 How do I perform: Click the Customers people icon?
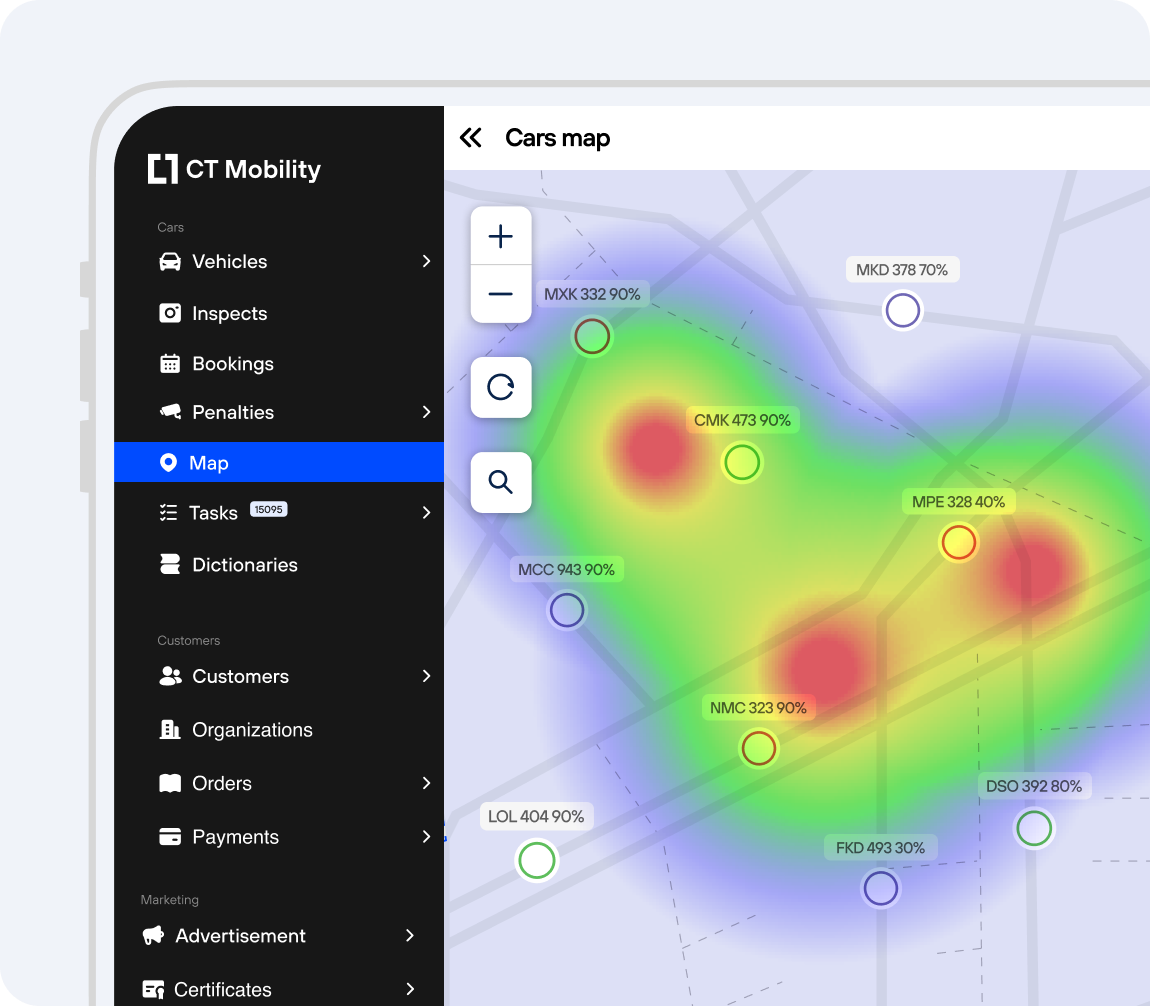point(170,676)
